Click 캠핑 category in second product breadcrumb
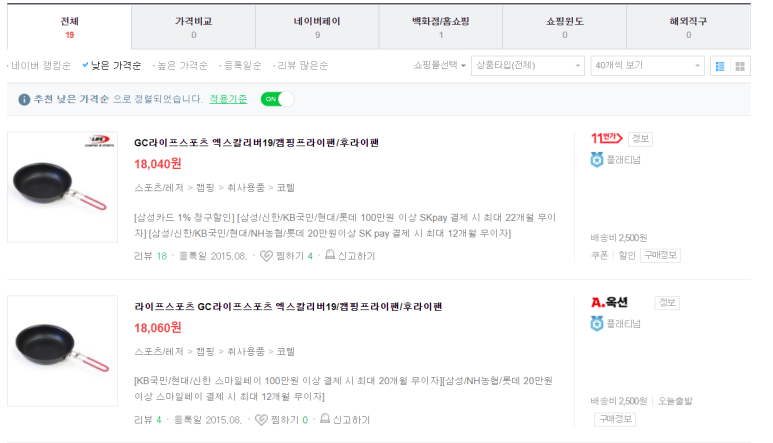This screenshot has height=443, width=773. pos(205,352)
